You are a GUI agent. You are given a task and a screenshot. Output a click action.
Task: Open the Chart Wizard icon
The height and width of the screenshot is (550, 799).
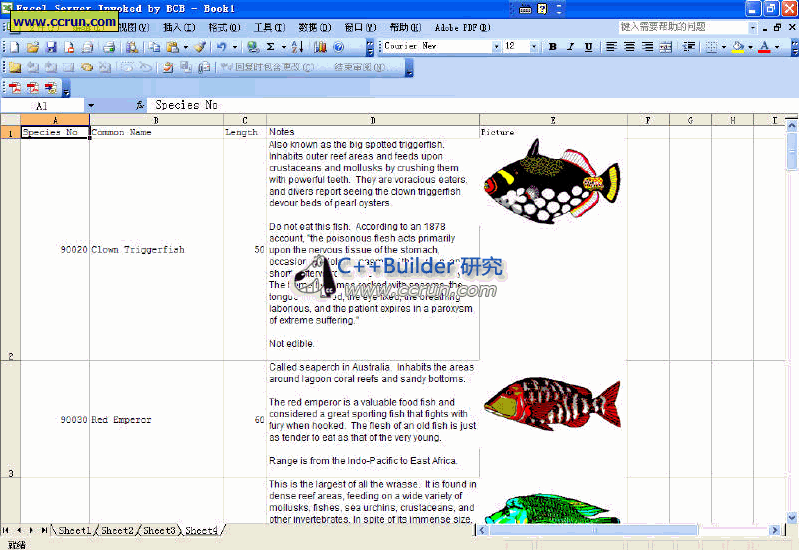pyautogui.click(x=320, y=47)
